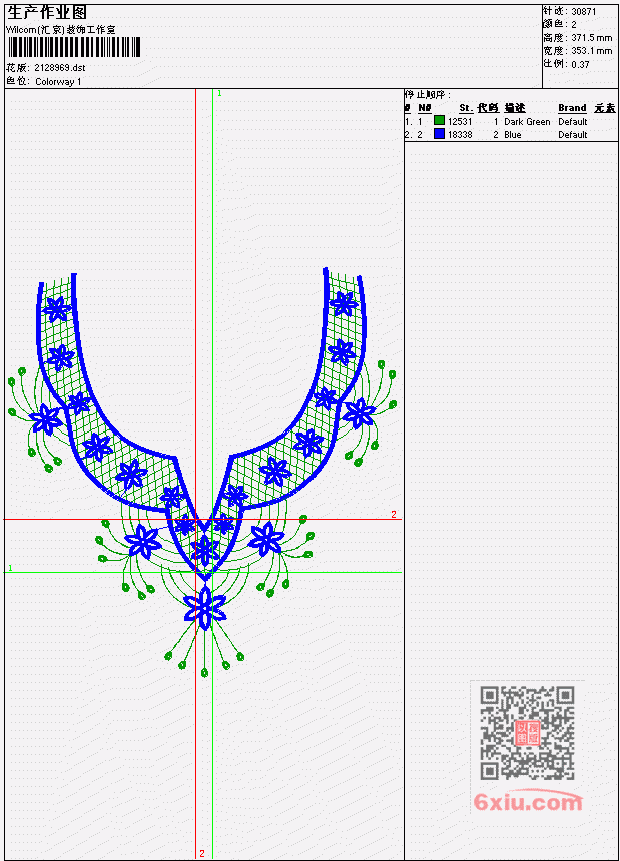The image size is (620, 861).
Task: Click the Wilcom studio name text
Action: click(x=61, y=30)
